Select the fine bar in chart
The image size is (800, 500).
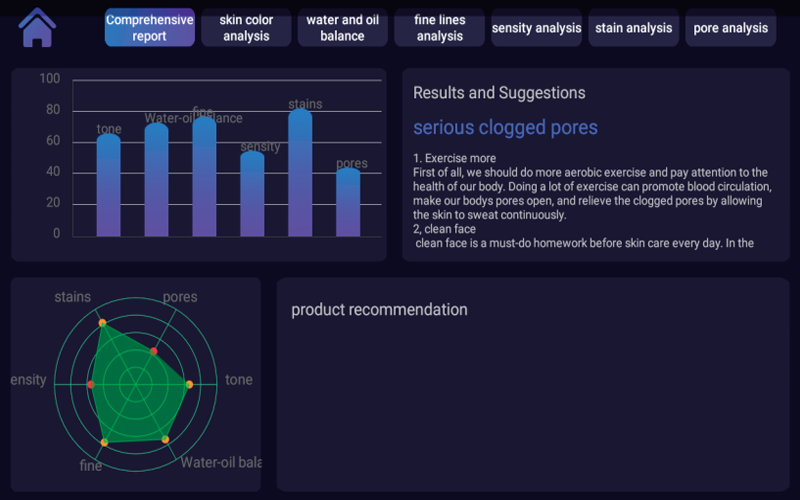(204, 177)
